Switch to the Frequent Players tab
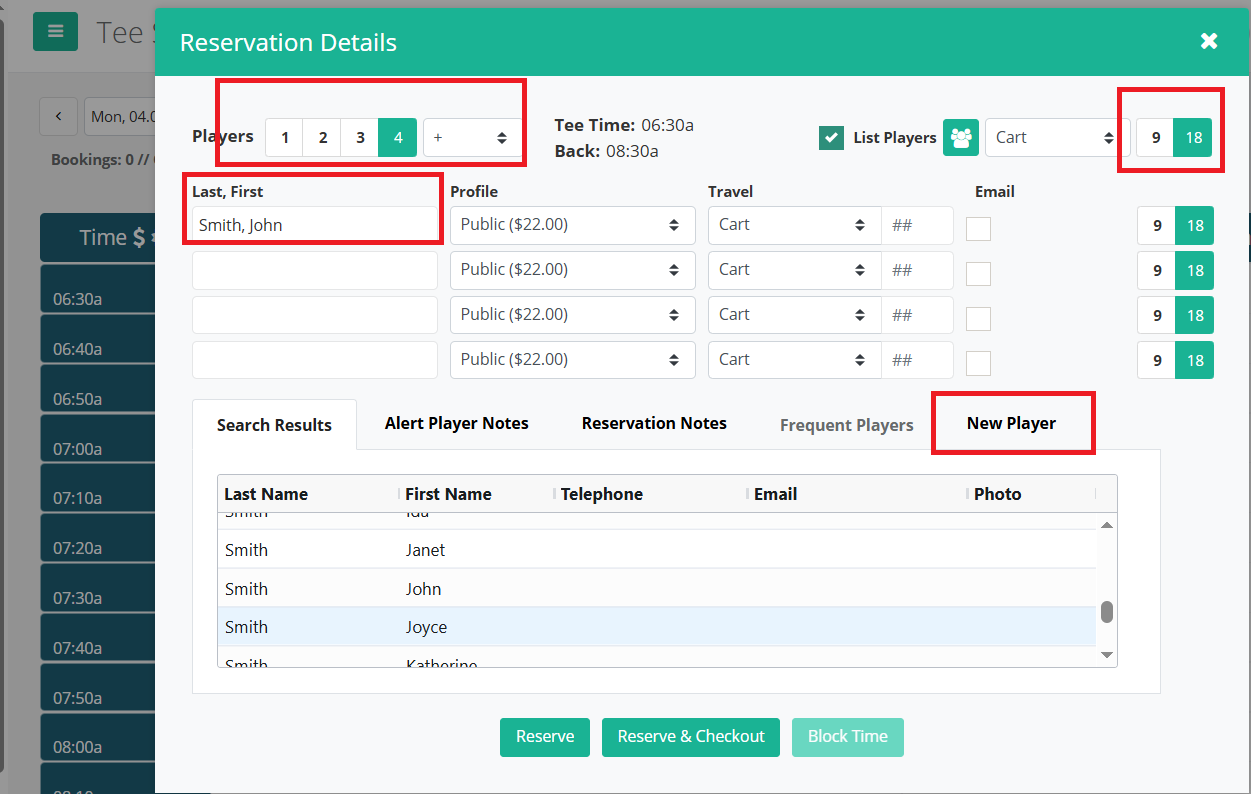 point(847,425)
